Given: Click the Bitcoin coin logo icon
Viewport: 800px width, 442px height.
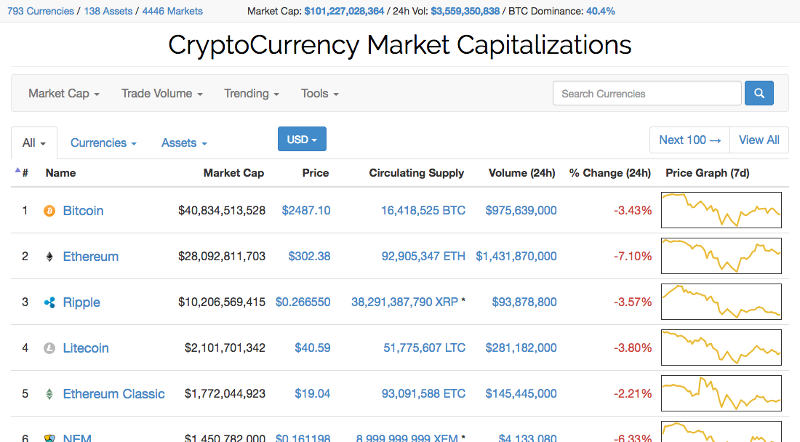Looking at the screenshot, I should (49, 211).
